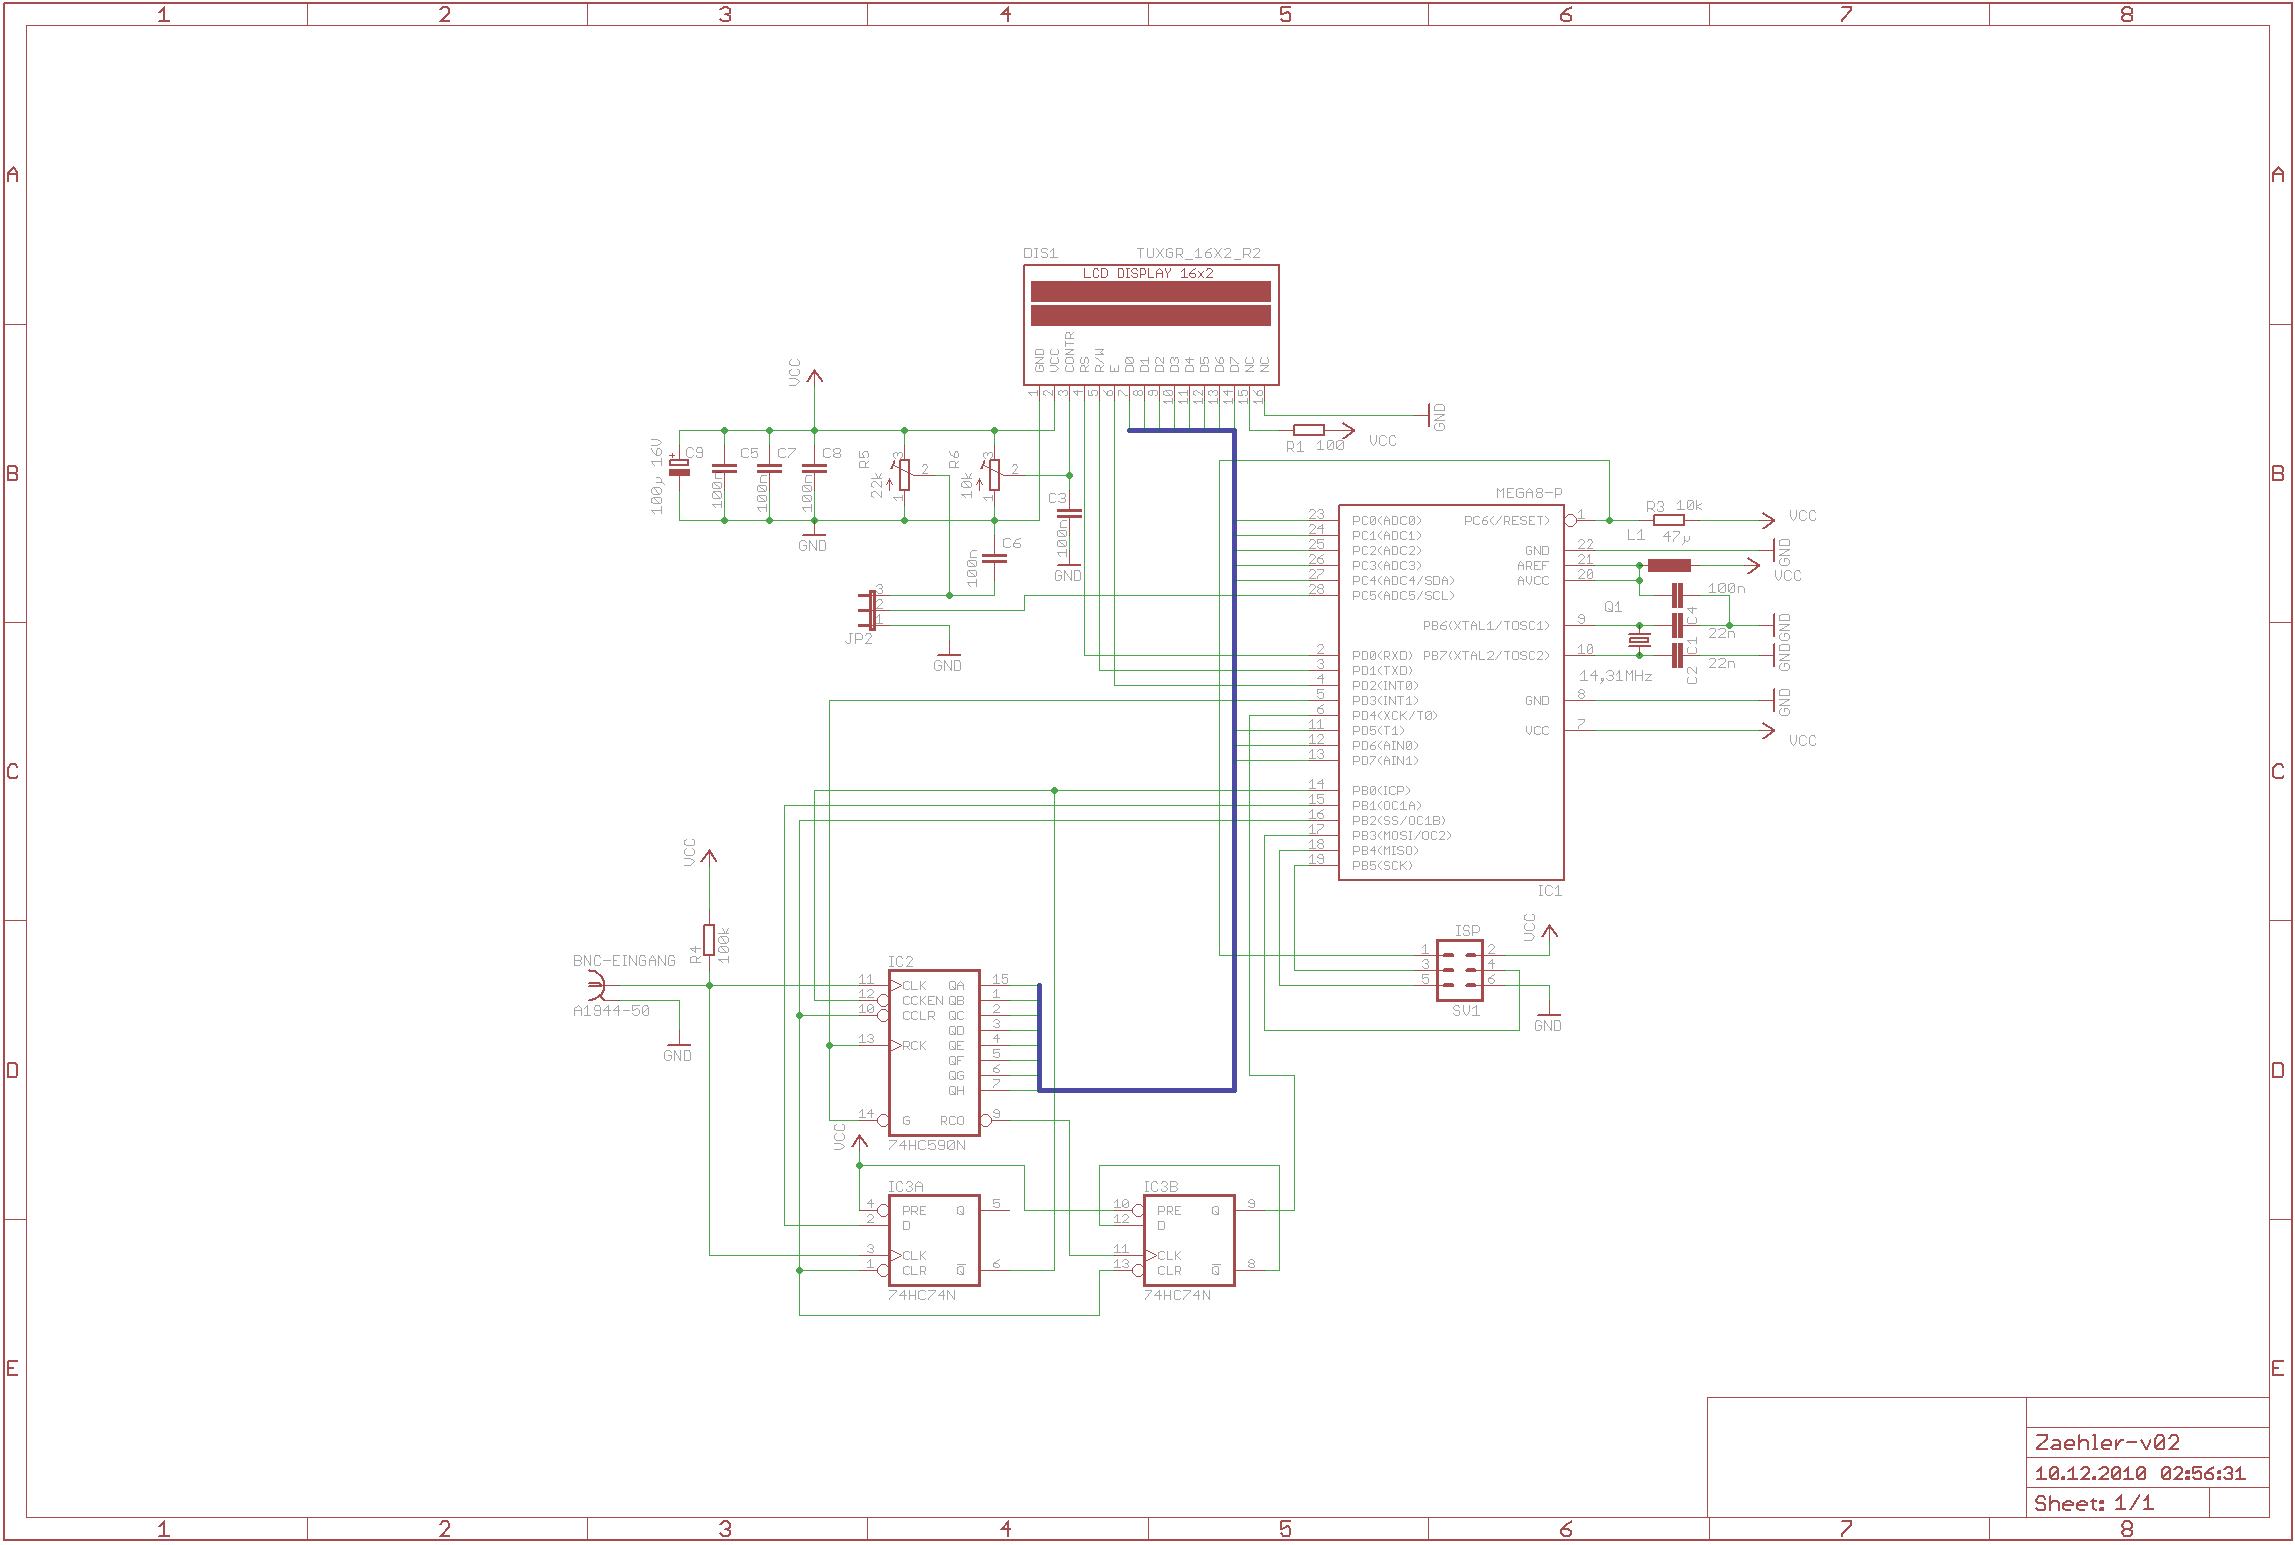Click the R5 22k trimmer potentiometer
This screenshot has height=1545, width=2295.
click(x=904, y=475)
